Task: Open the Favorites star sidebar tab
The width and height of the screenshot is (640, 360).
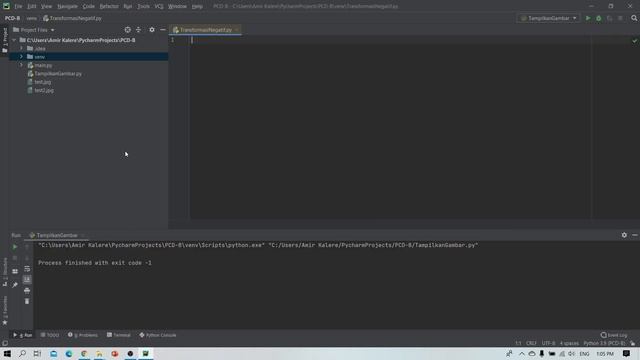Action: pos(5,311)
